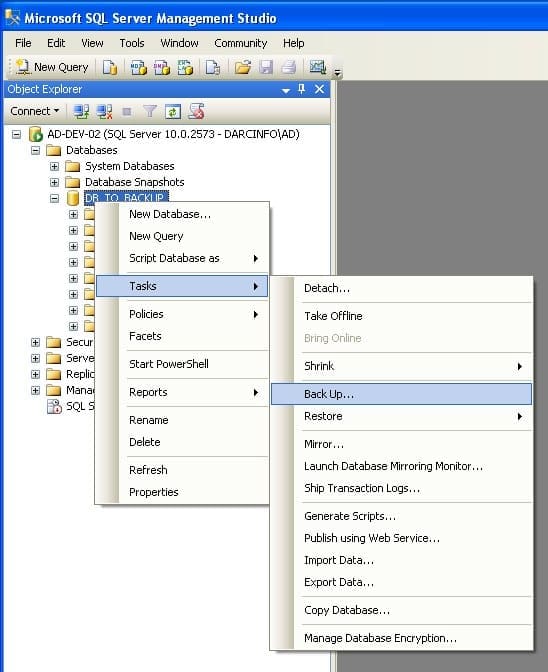Select the System Databases folder icon

[72, 166]
